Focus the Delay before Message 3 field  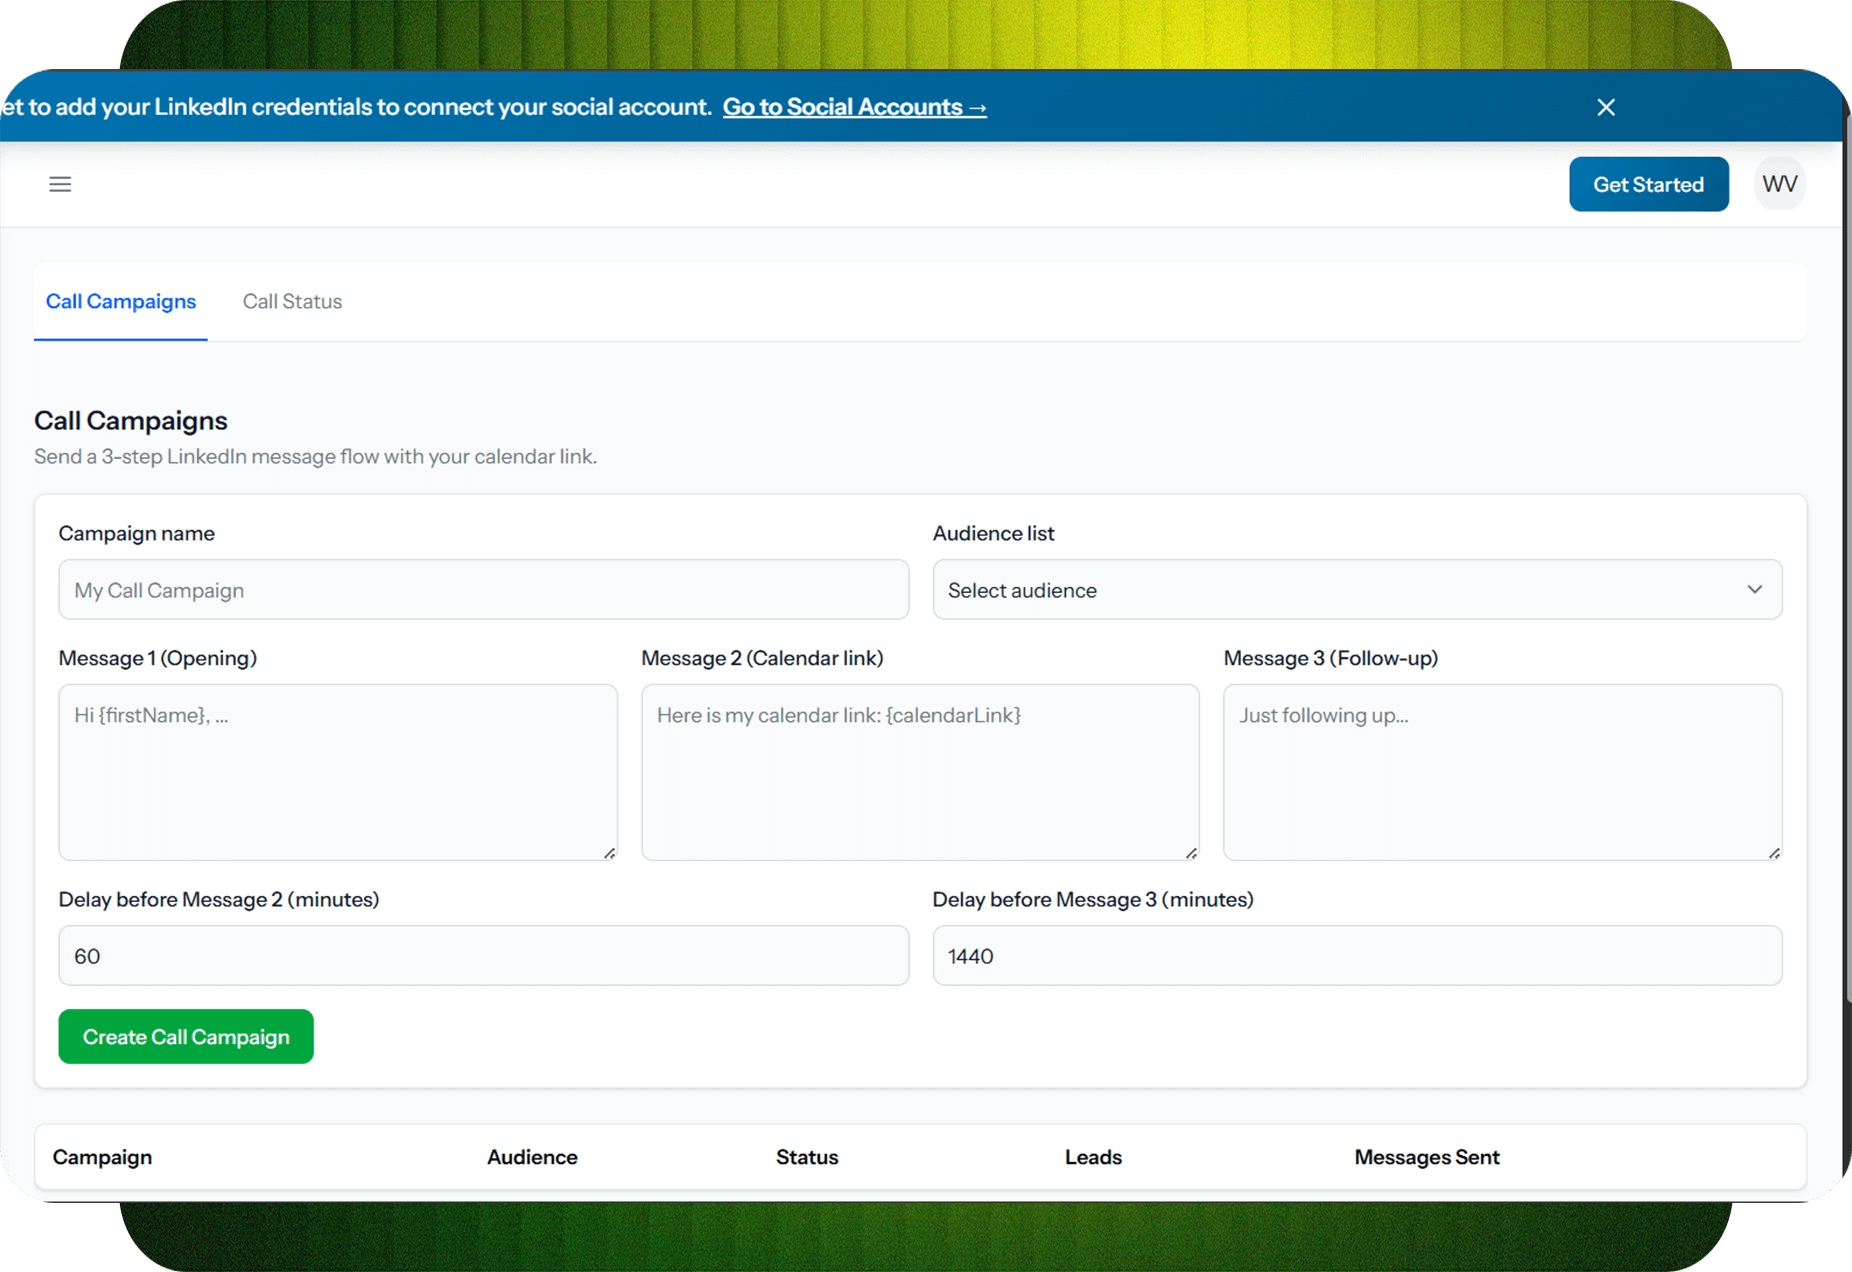click(1356, 956)
